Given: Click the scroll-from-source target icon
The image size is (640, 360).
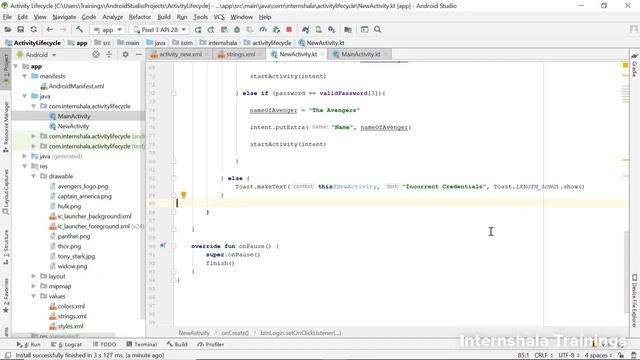Looking at the screenshot, I should click(x=96, y=54).
